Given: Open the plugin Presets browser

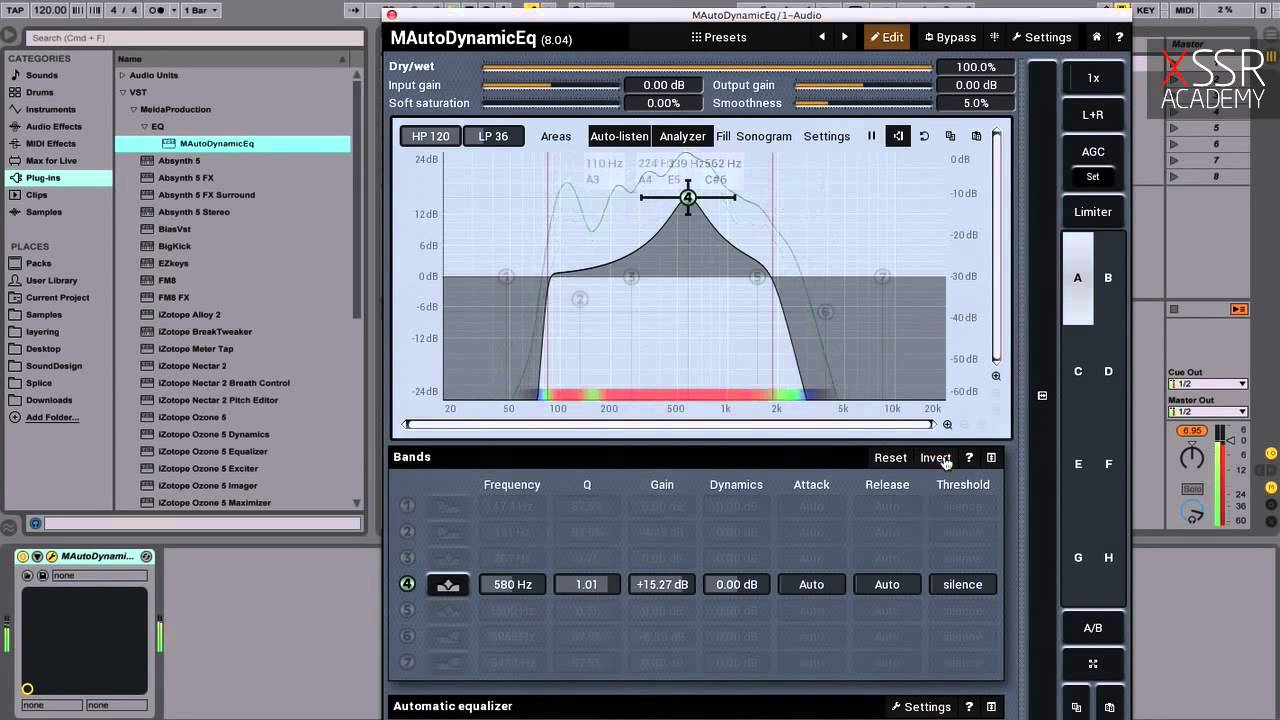Looking at the screenshot, I should pyautogui.click(x=718, y=37).
